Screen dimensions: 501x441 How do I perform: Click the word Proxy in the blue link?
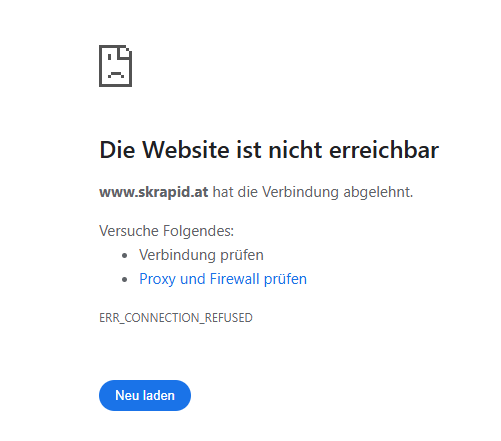[157, 279]
